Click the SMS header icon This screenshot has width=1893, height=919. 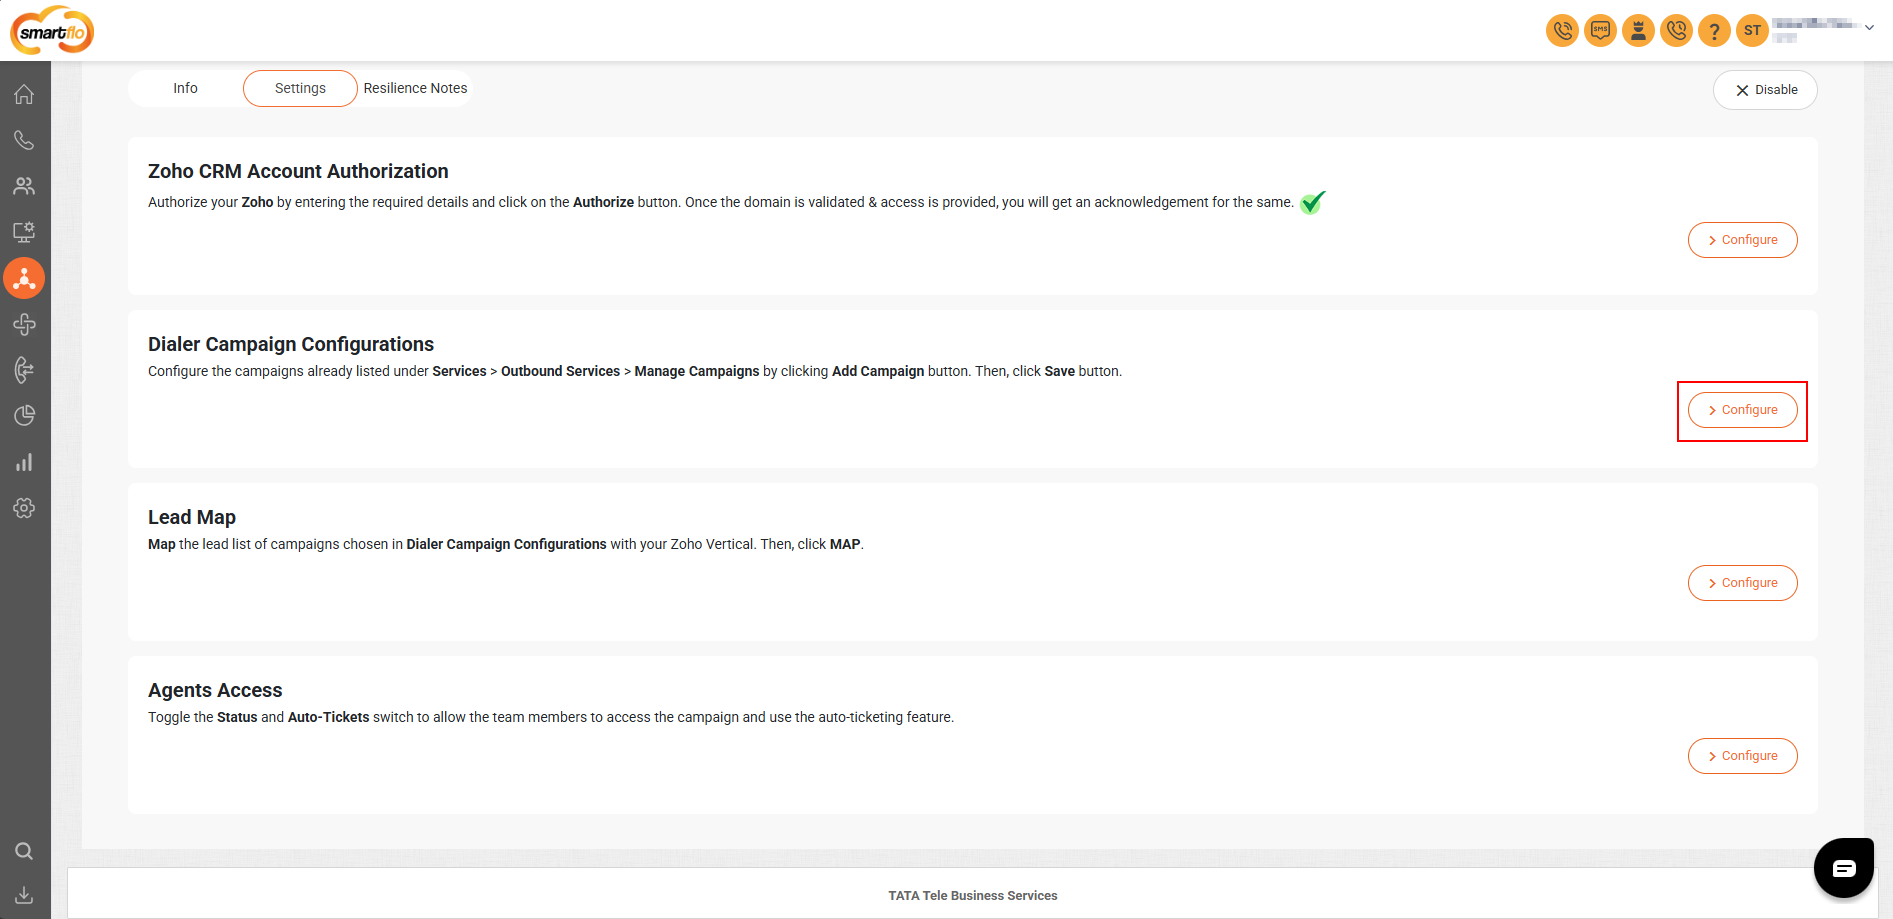click(x=1600, y=31)
